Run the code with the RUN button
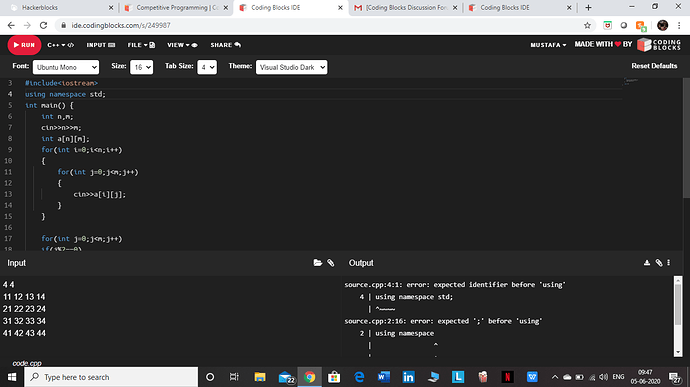This screenshot has width=690, height=387. [24, 45]
